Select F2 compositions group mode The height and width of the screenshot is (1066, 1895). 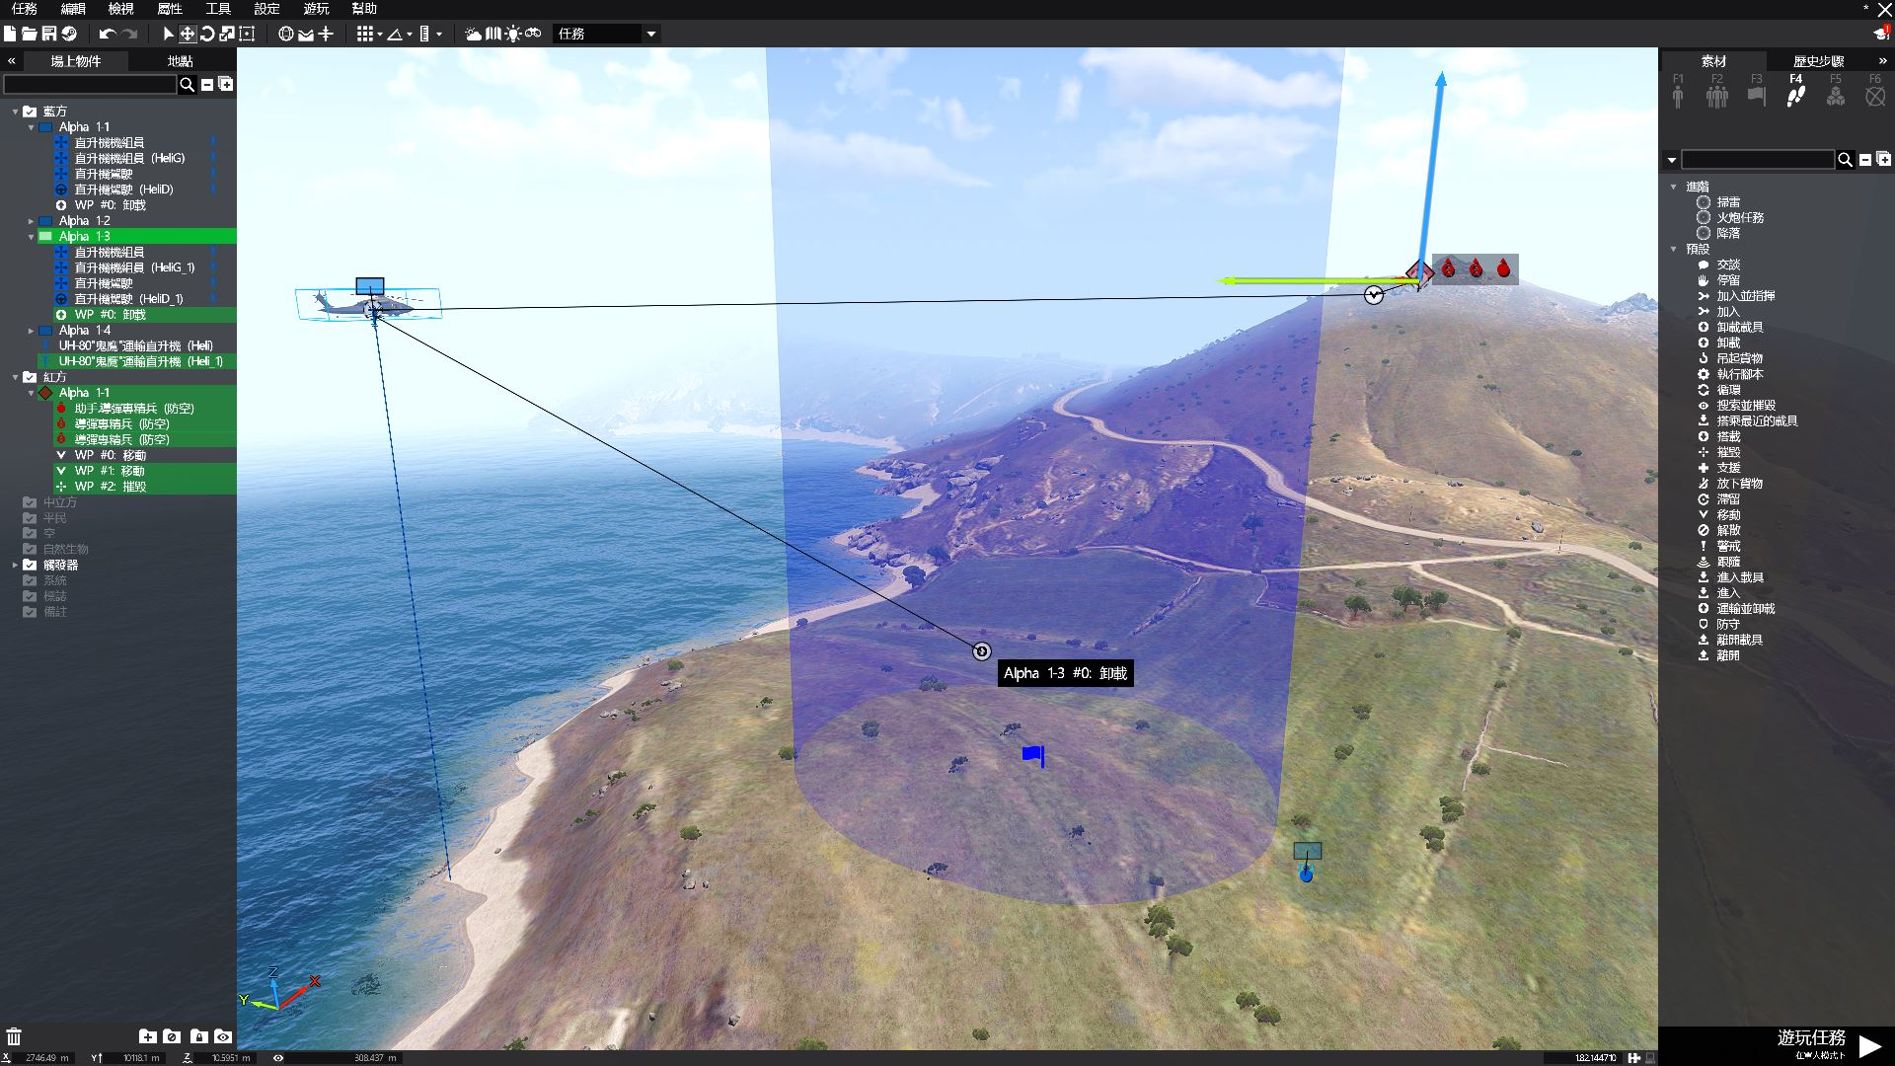tap(1717, 91)
